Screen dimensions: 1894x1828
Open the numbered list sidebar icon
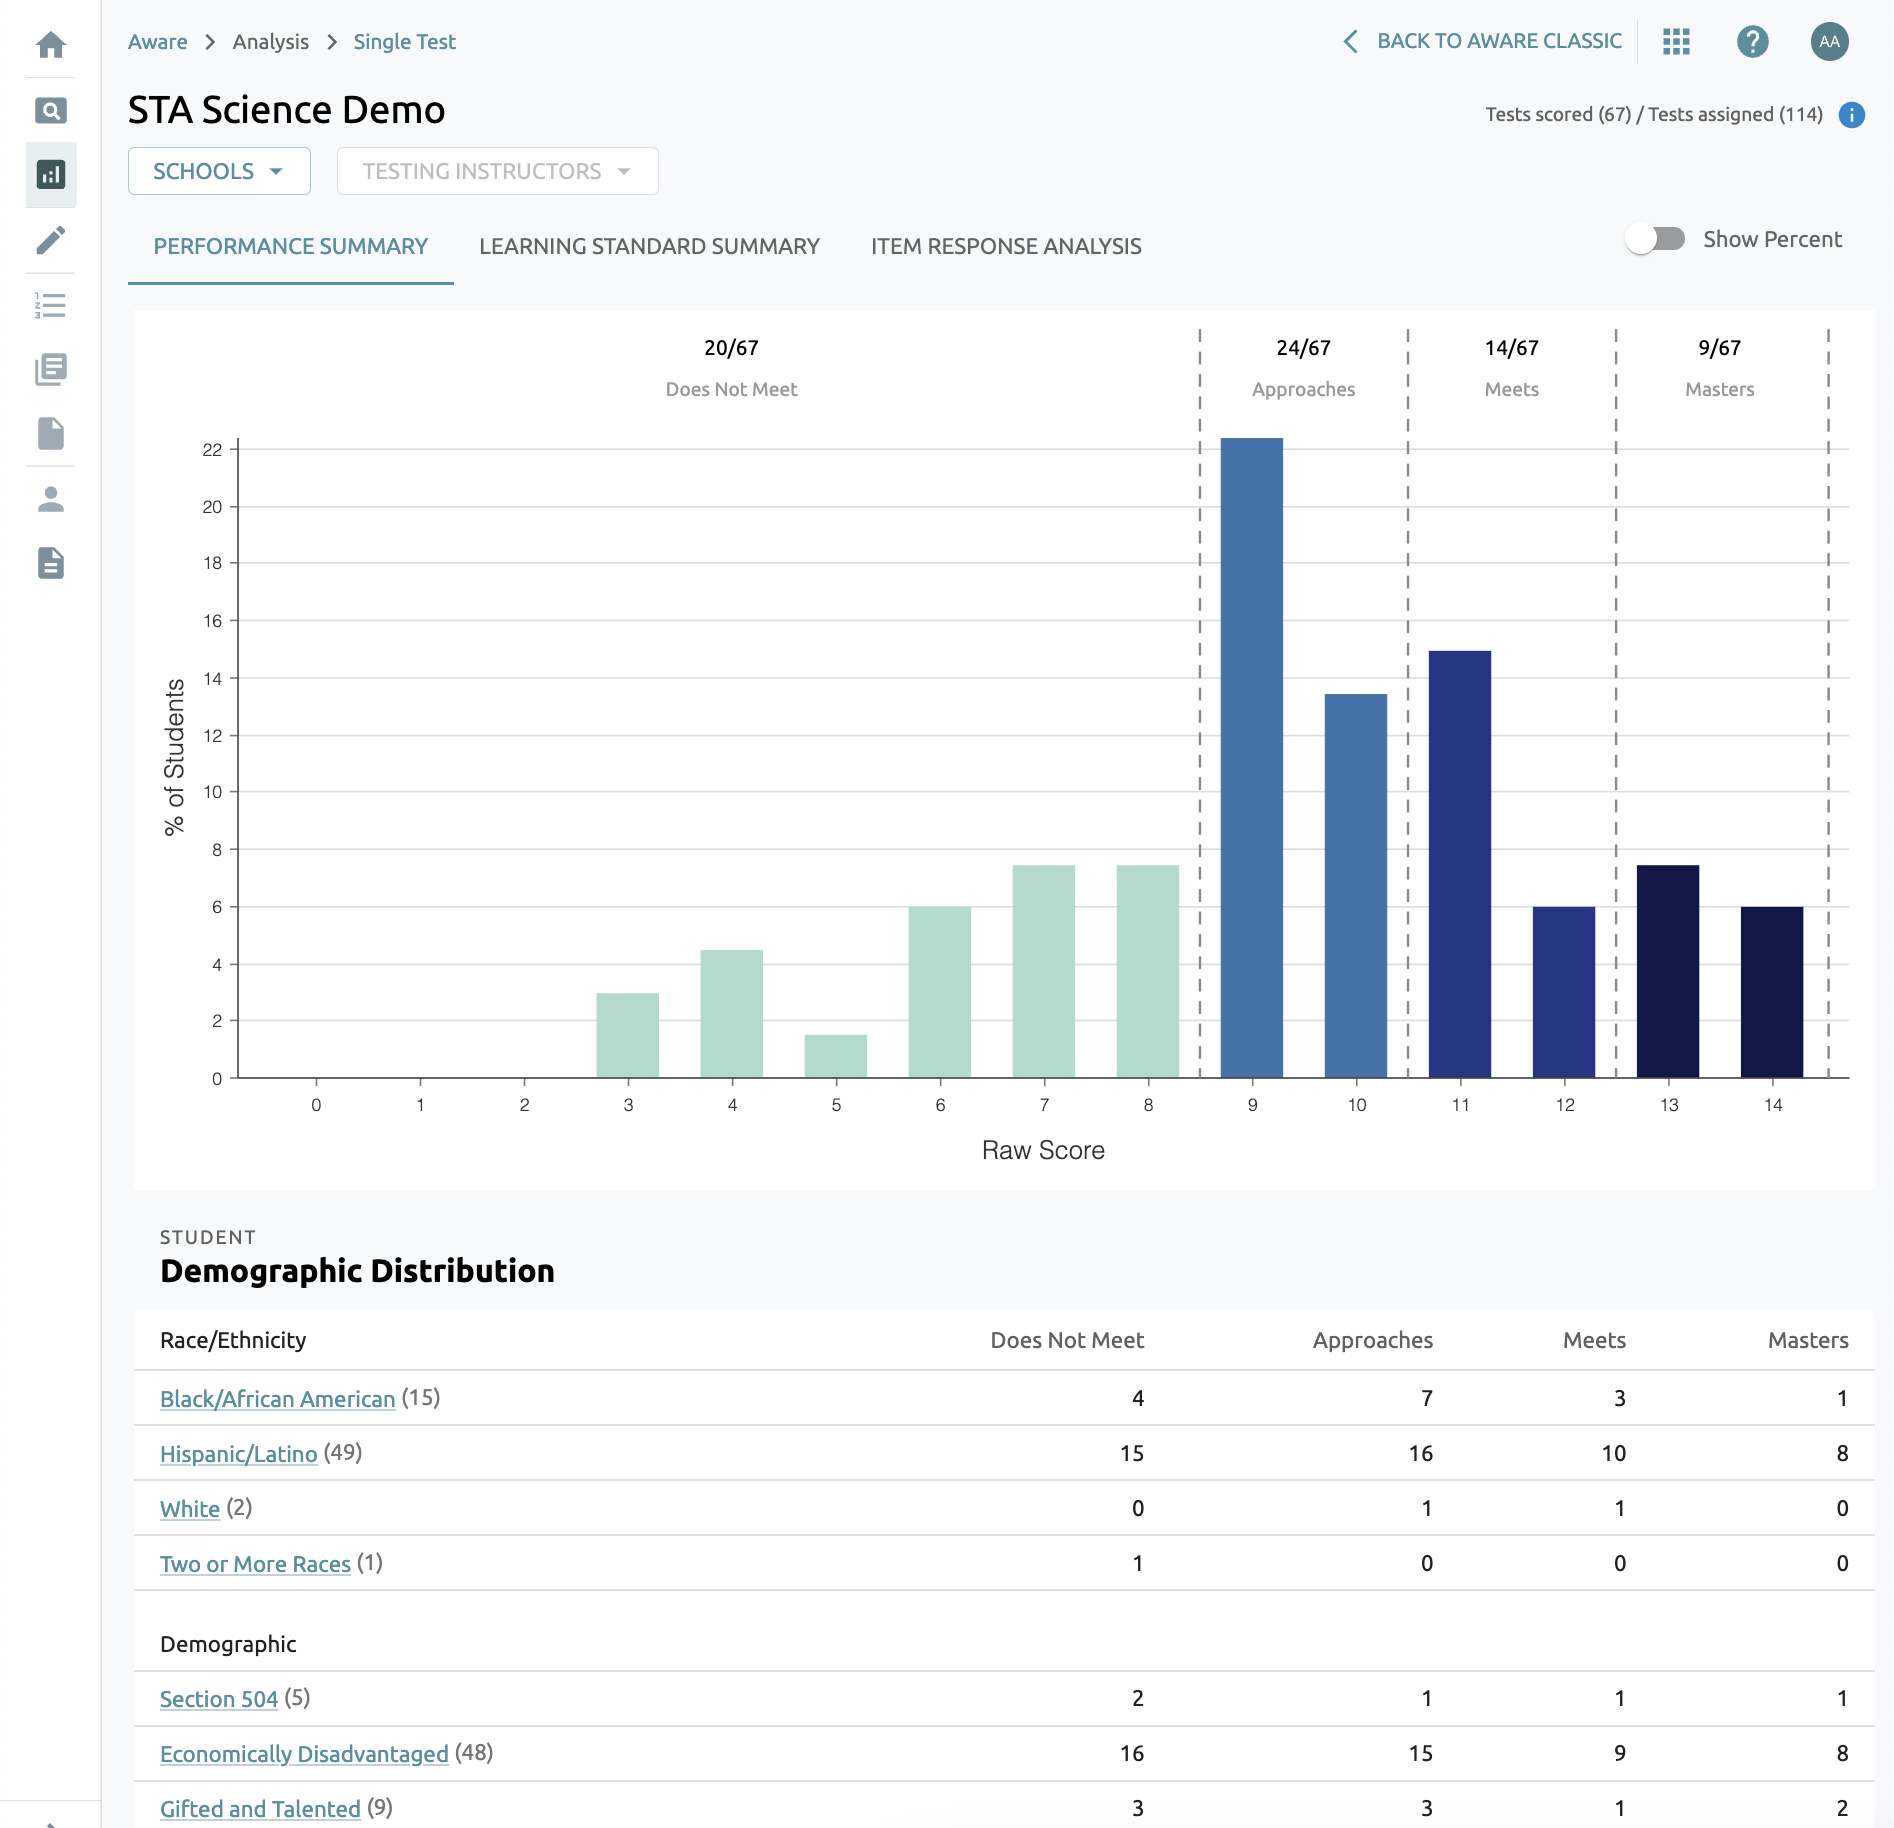point(51,305)
